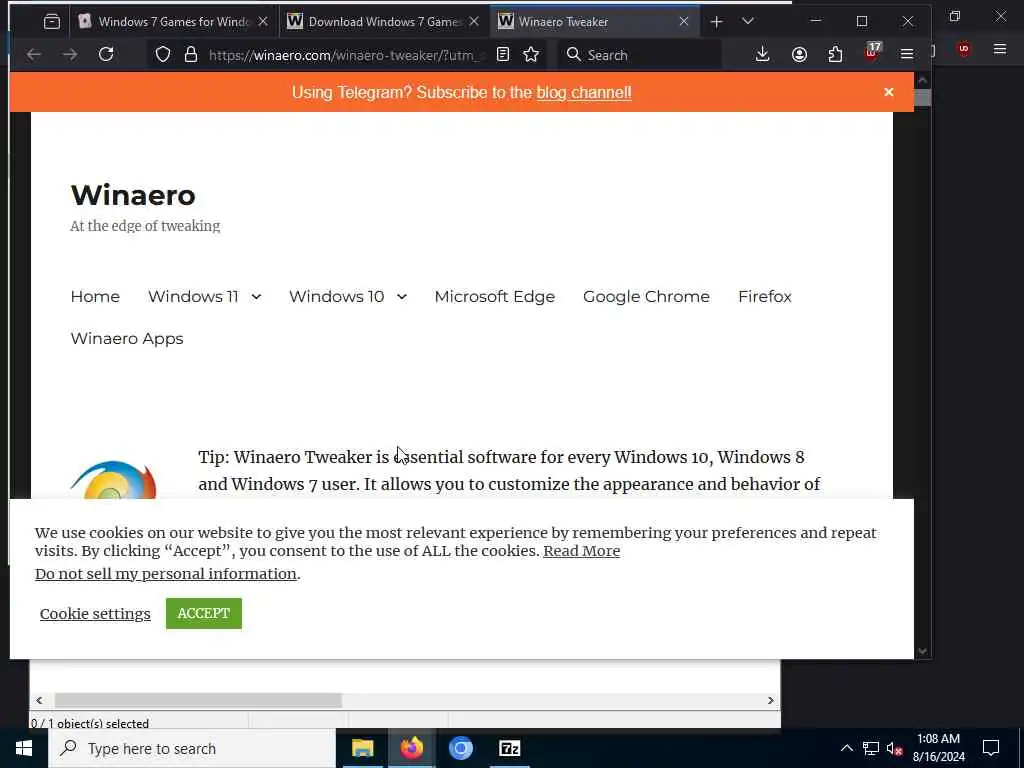1024x768 pixels.
Task: Switch to Windows 7 Games for Windows tab
Action: [x=173, y=22]
